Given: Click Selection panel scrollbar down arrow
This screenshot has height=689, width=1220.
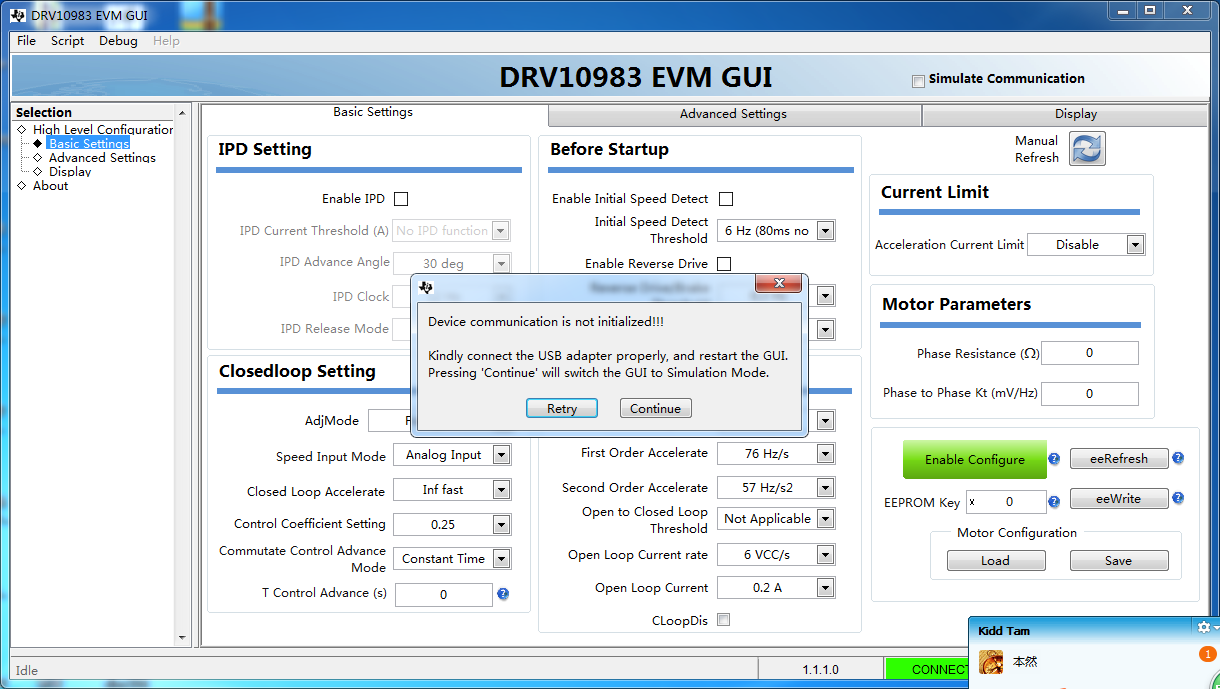Looking at the screenshot, I should click(182, 637).
